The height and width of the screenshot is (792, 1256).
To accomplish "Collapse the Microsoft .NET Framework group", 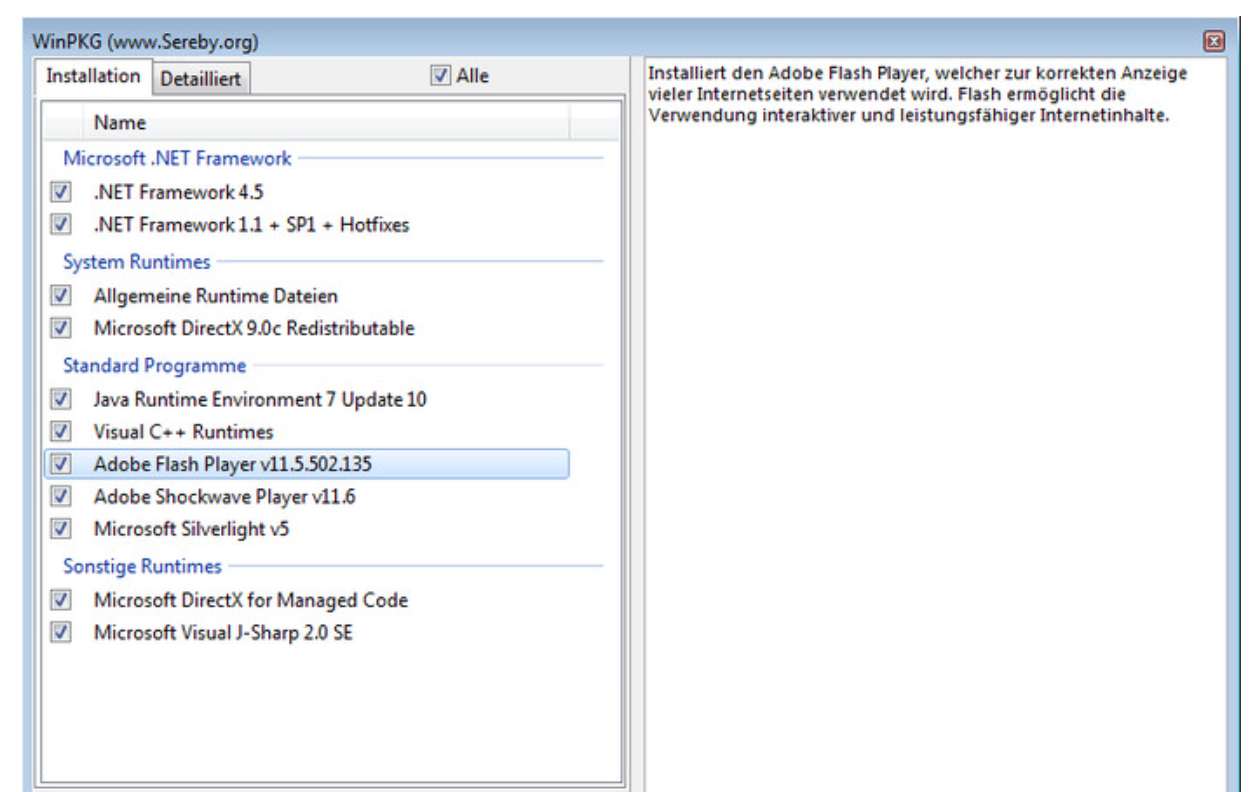I will (177, 158).
